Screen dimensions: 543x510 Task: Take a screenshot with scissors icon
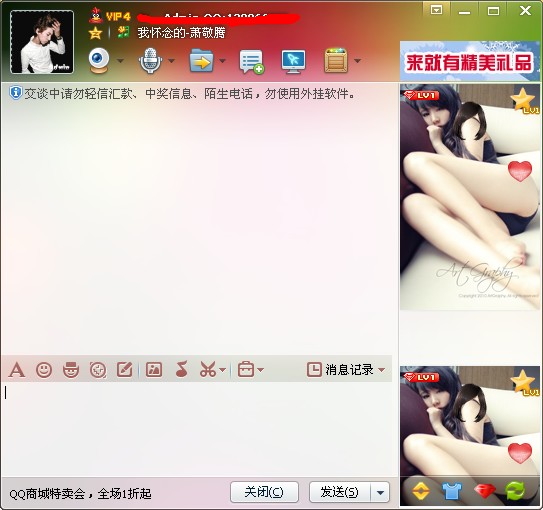point(208,370)
